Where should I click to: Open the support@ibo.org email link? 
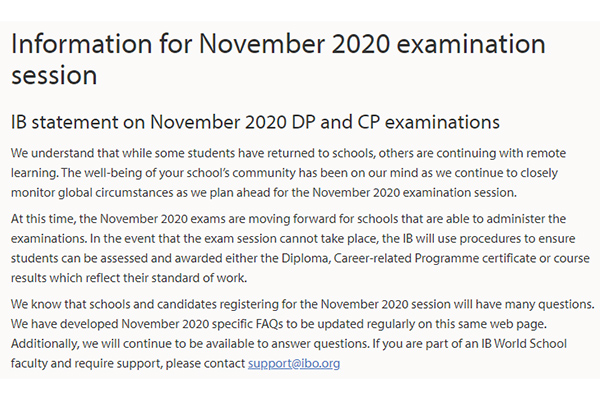[294, 363]
